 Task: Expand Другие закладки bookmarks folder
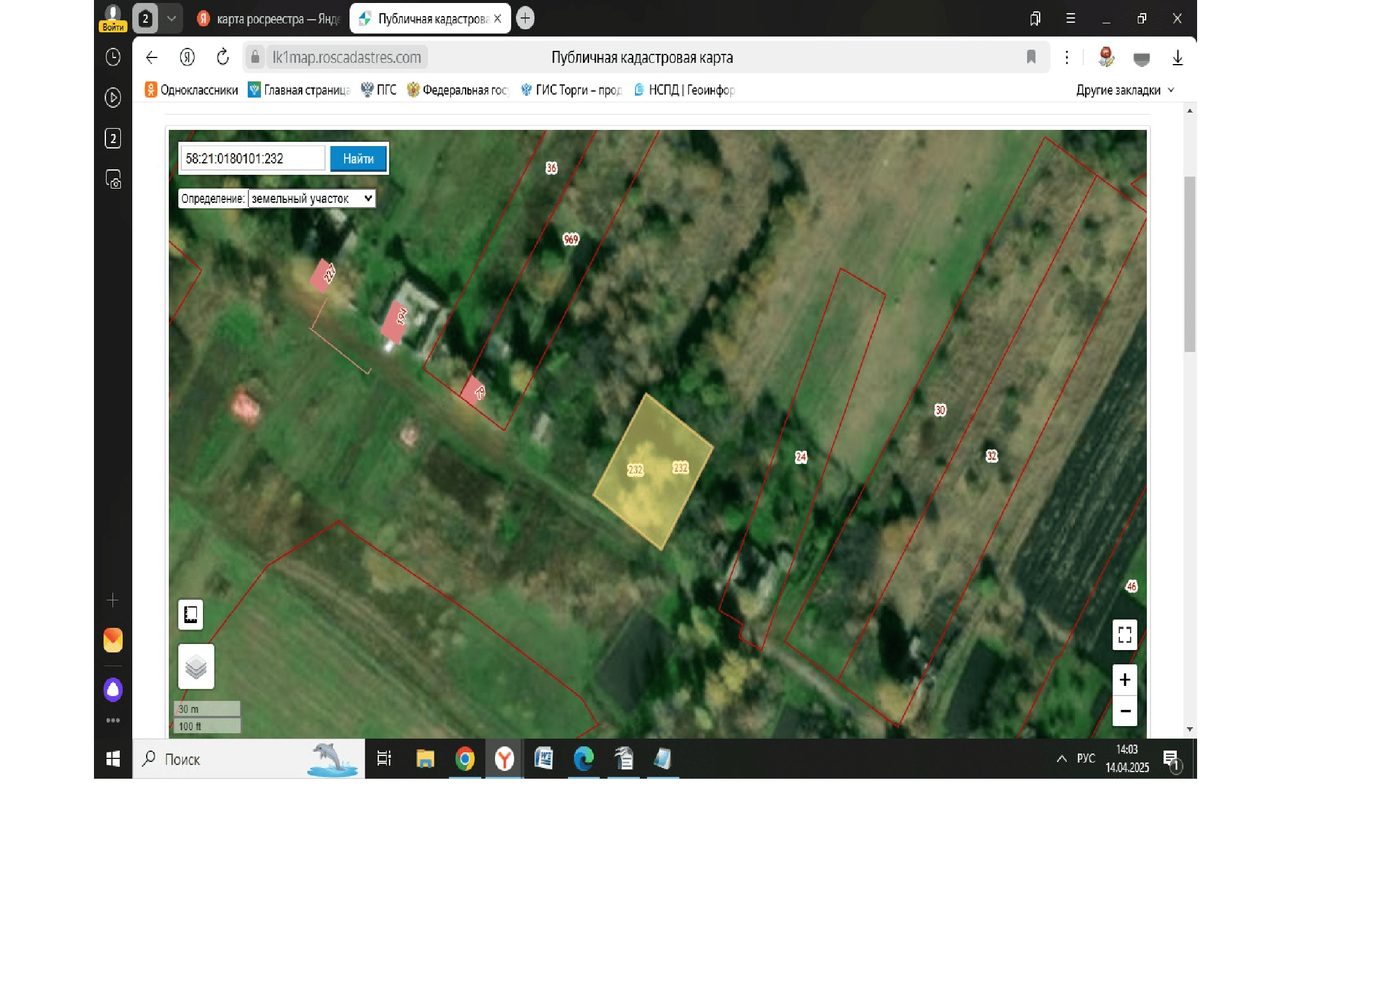(x=1125, y=90)
